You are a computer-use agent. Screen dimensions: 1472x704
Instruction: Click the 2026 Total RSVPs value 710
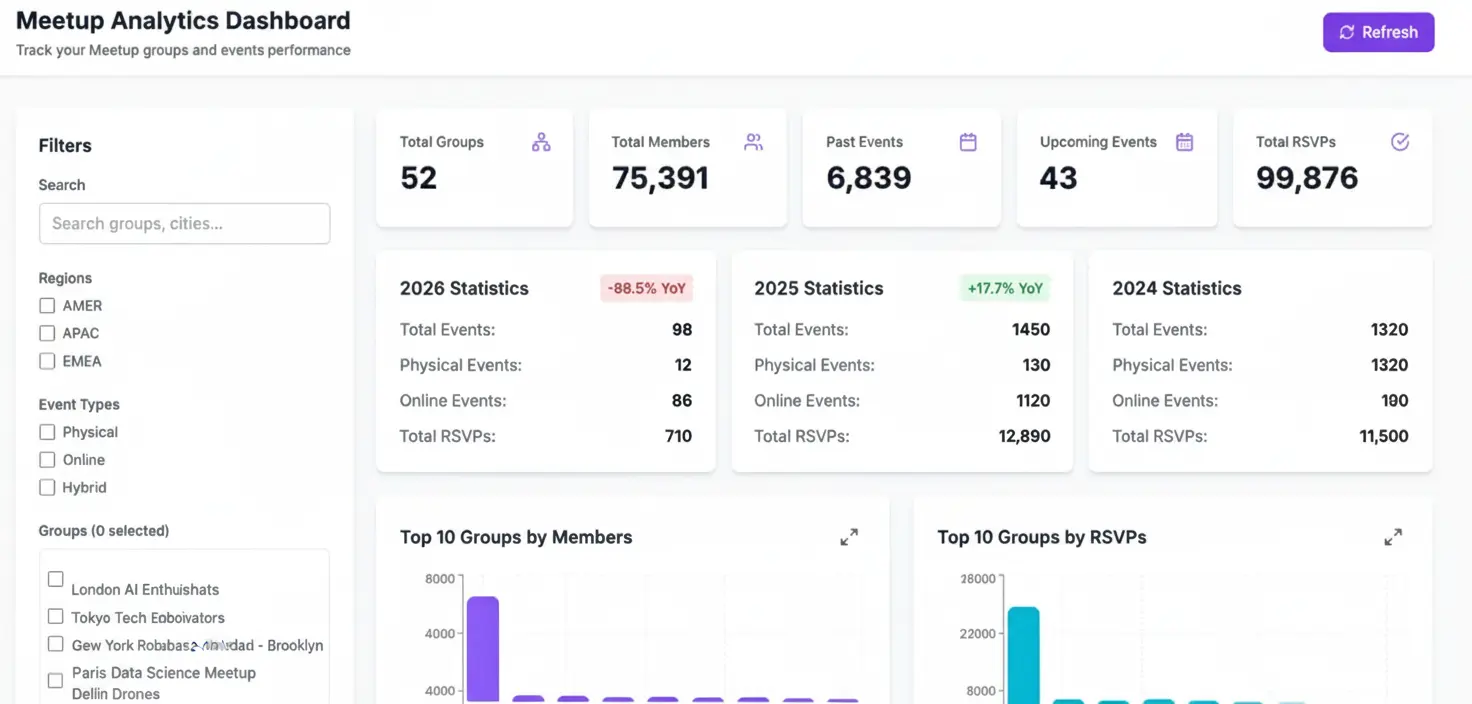tap(679, 436)
